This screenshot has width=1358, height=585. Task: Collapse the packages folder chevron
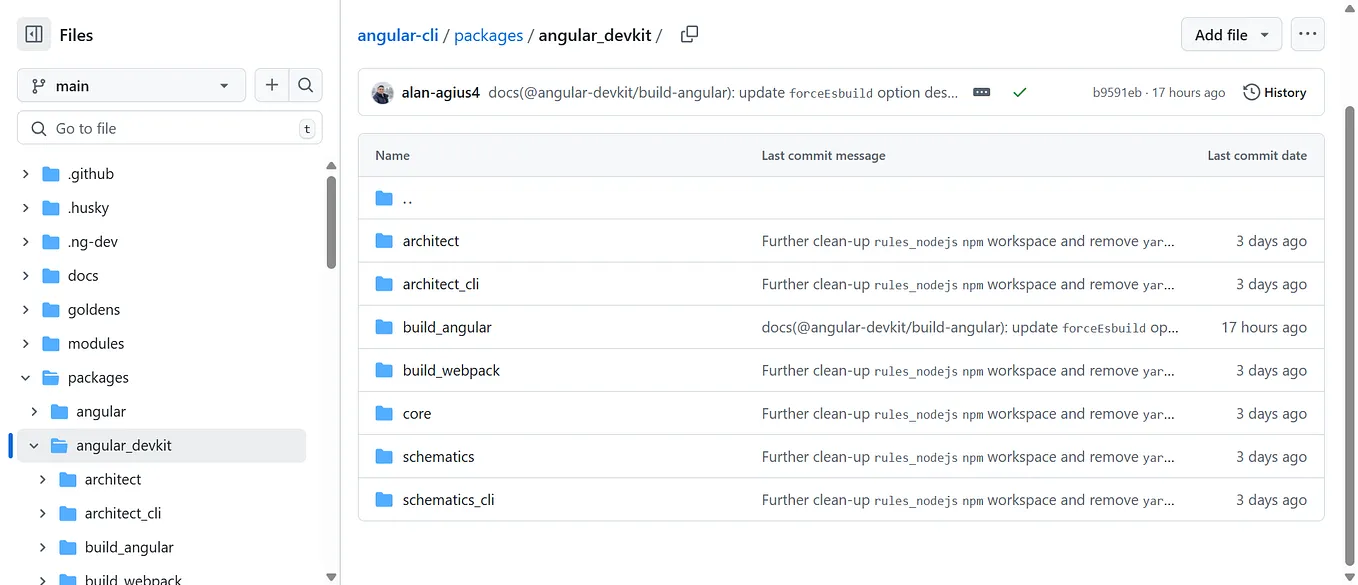(26, 378)
